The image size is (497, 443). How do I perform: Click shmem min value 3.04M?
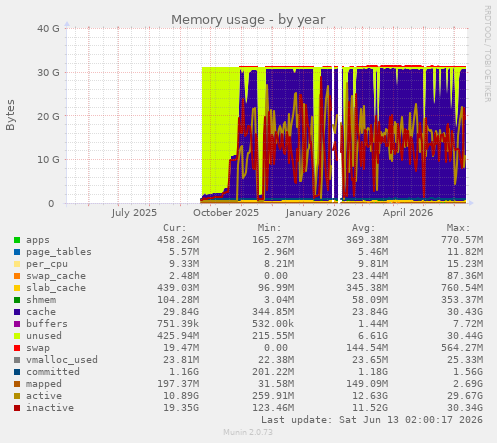point(279,300)
